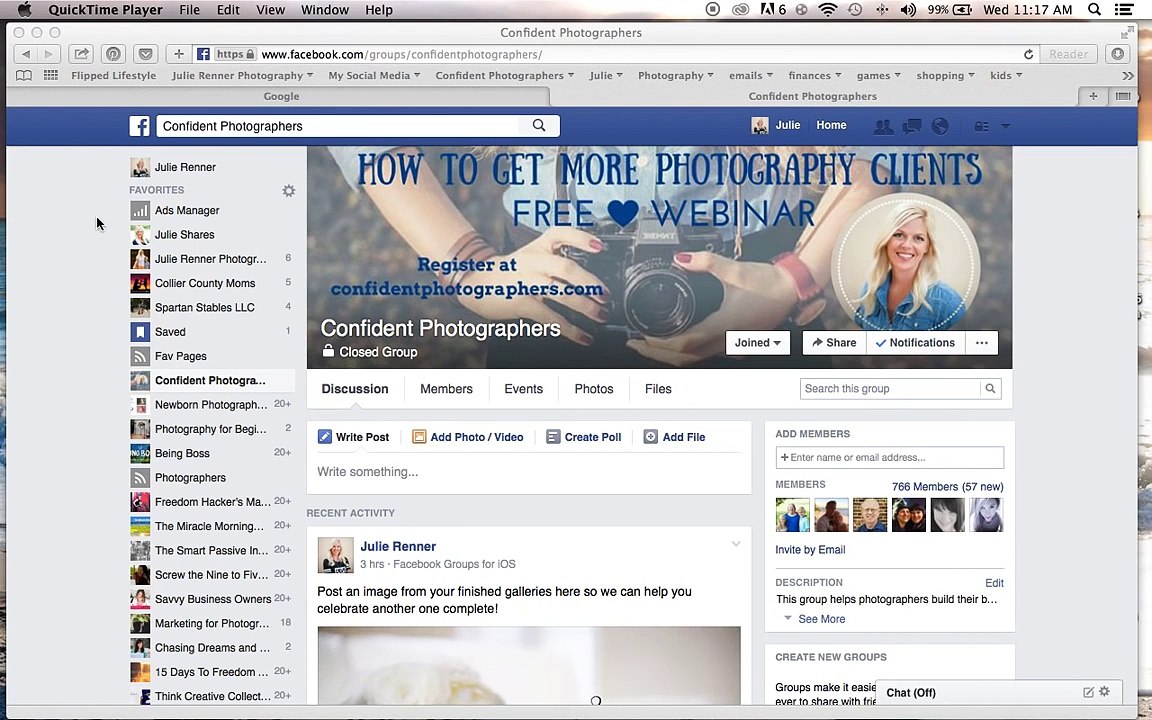Screen dimensions: 1152x720
Task: Open privacy shortcuts lock icon
Action: click(981, 126)
